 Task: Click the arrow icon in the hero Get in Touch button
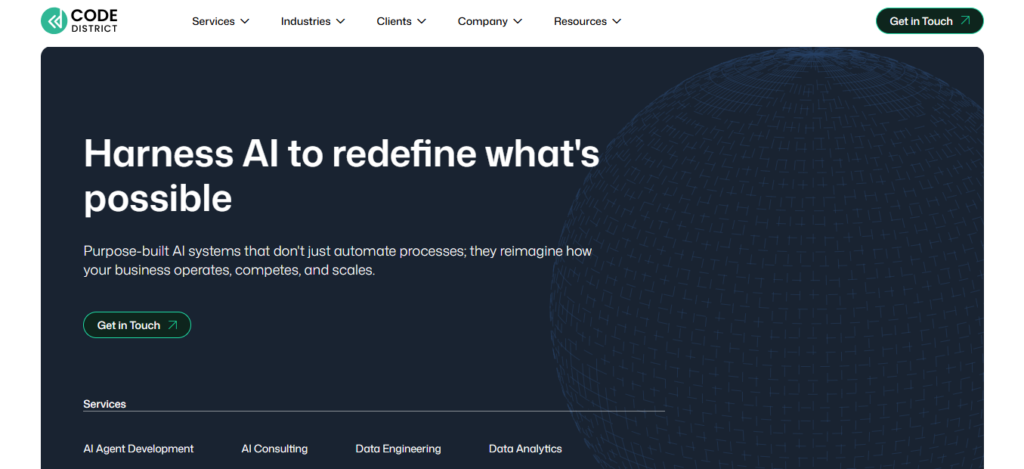tap(173, 325)
